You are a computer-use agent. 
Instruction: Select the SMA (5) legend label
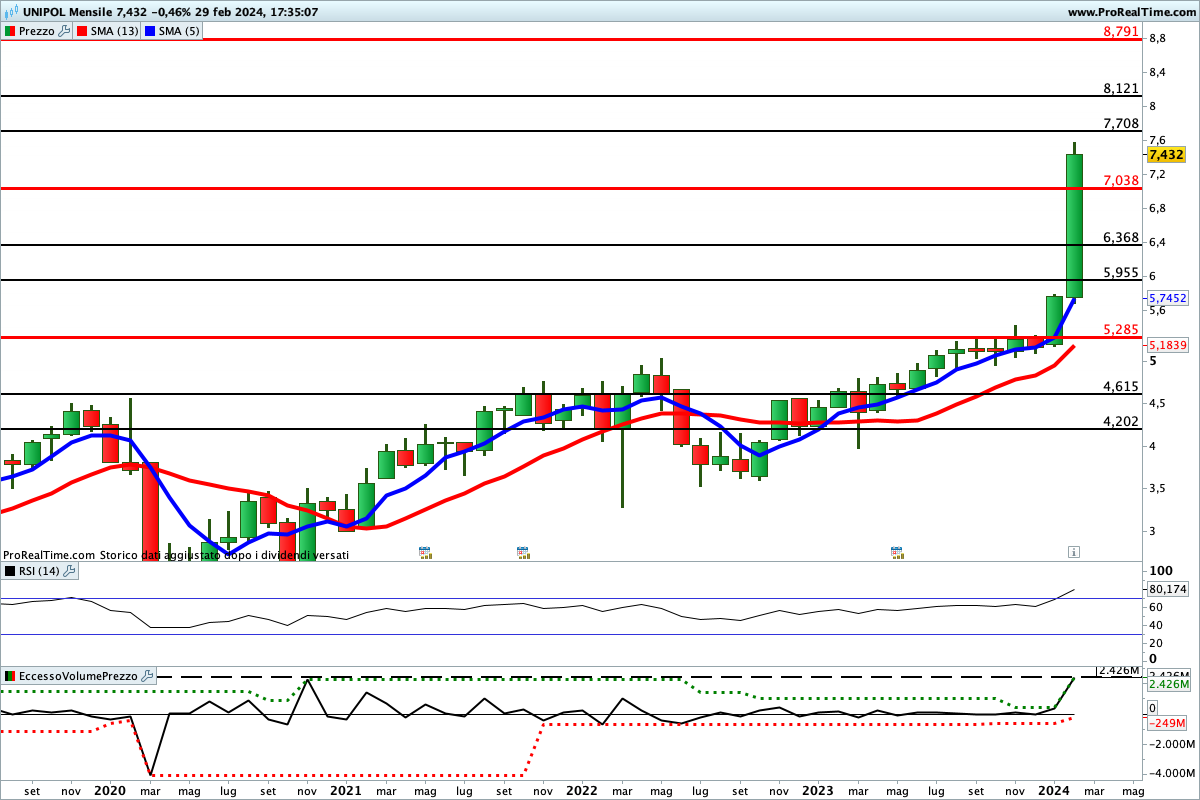point(180,31)
